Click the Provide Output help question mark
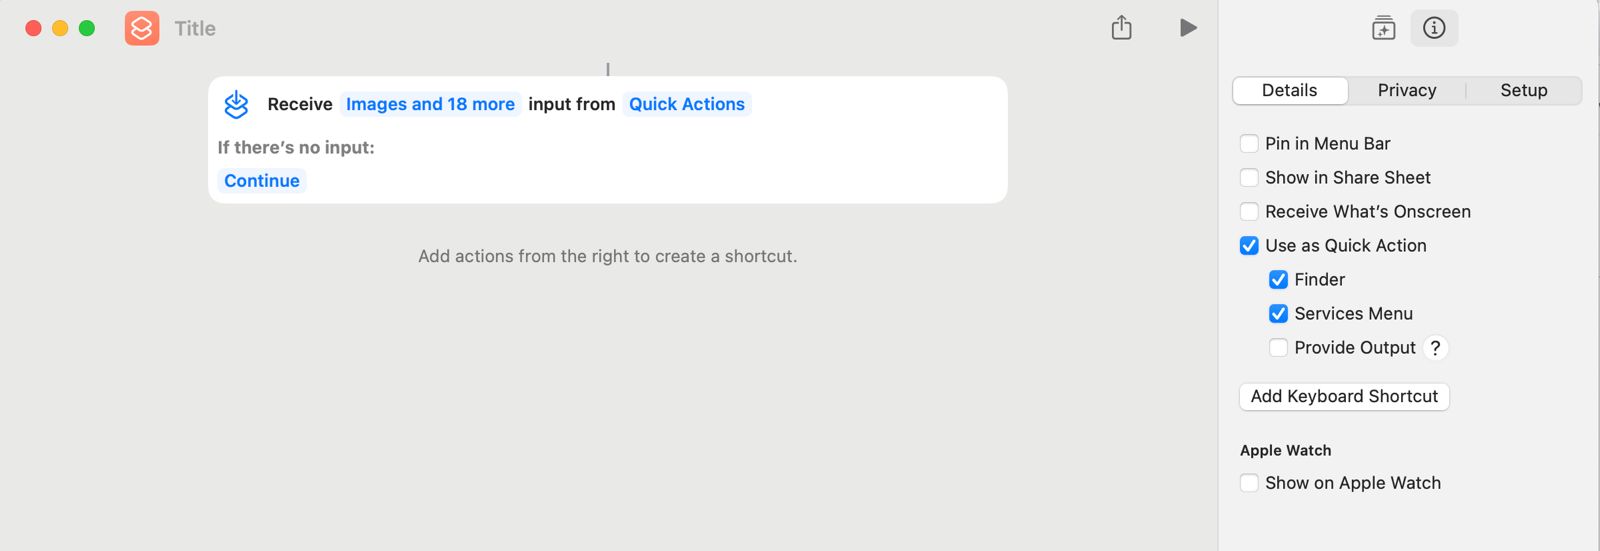1600x551 pixels. [x=1435, y=348]
